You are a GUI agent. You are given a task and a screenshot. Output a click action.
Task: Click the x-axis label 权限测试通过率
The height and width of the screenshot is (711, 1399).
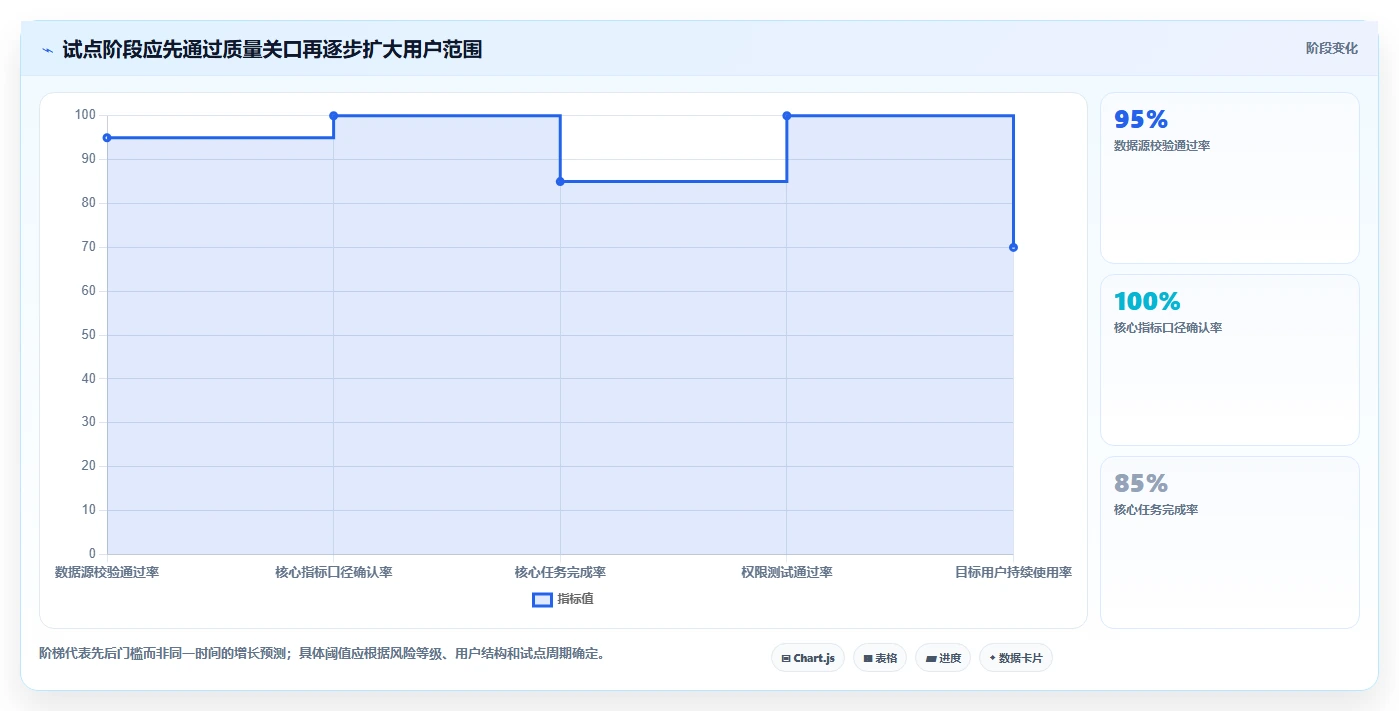coord(787,573)
